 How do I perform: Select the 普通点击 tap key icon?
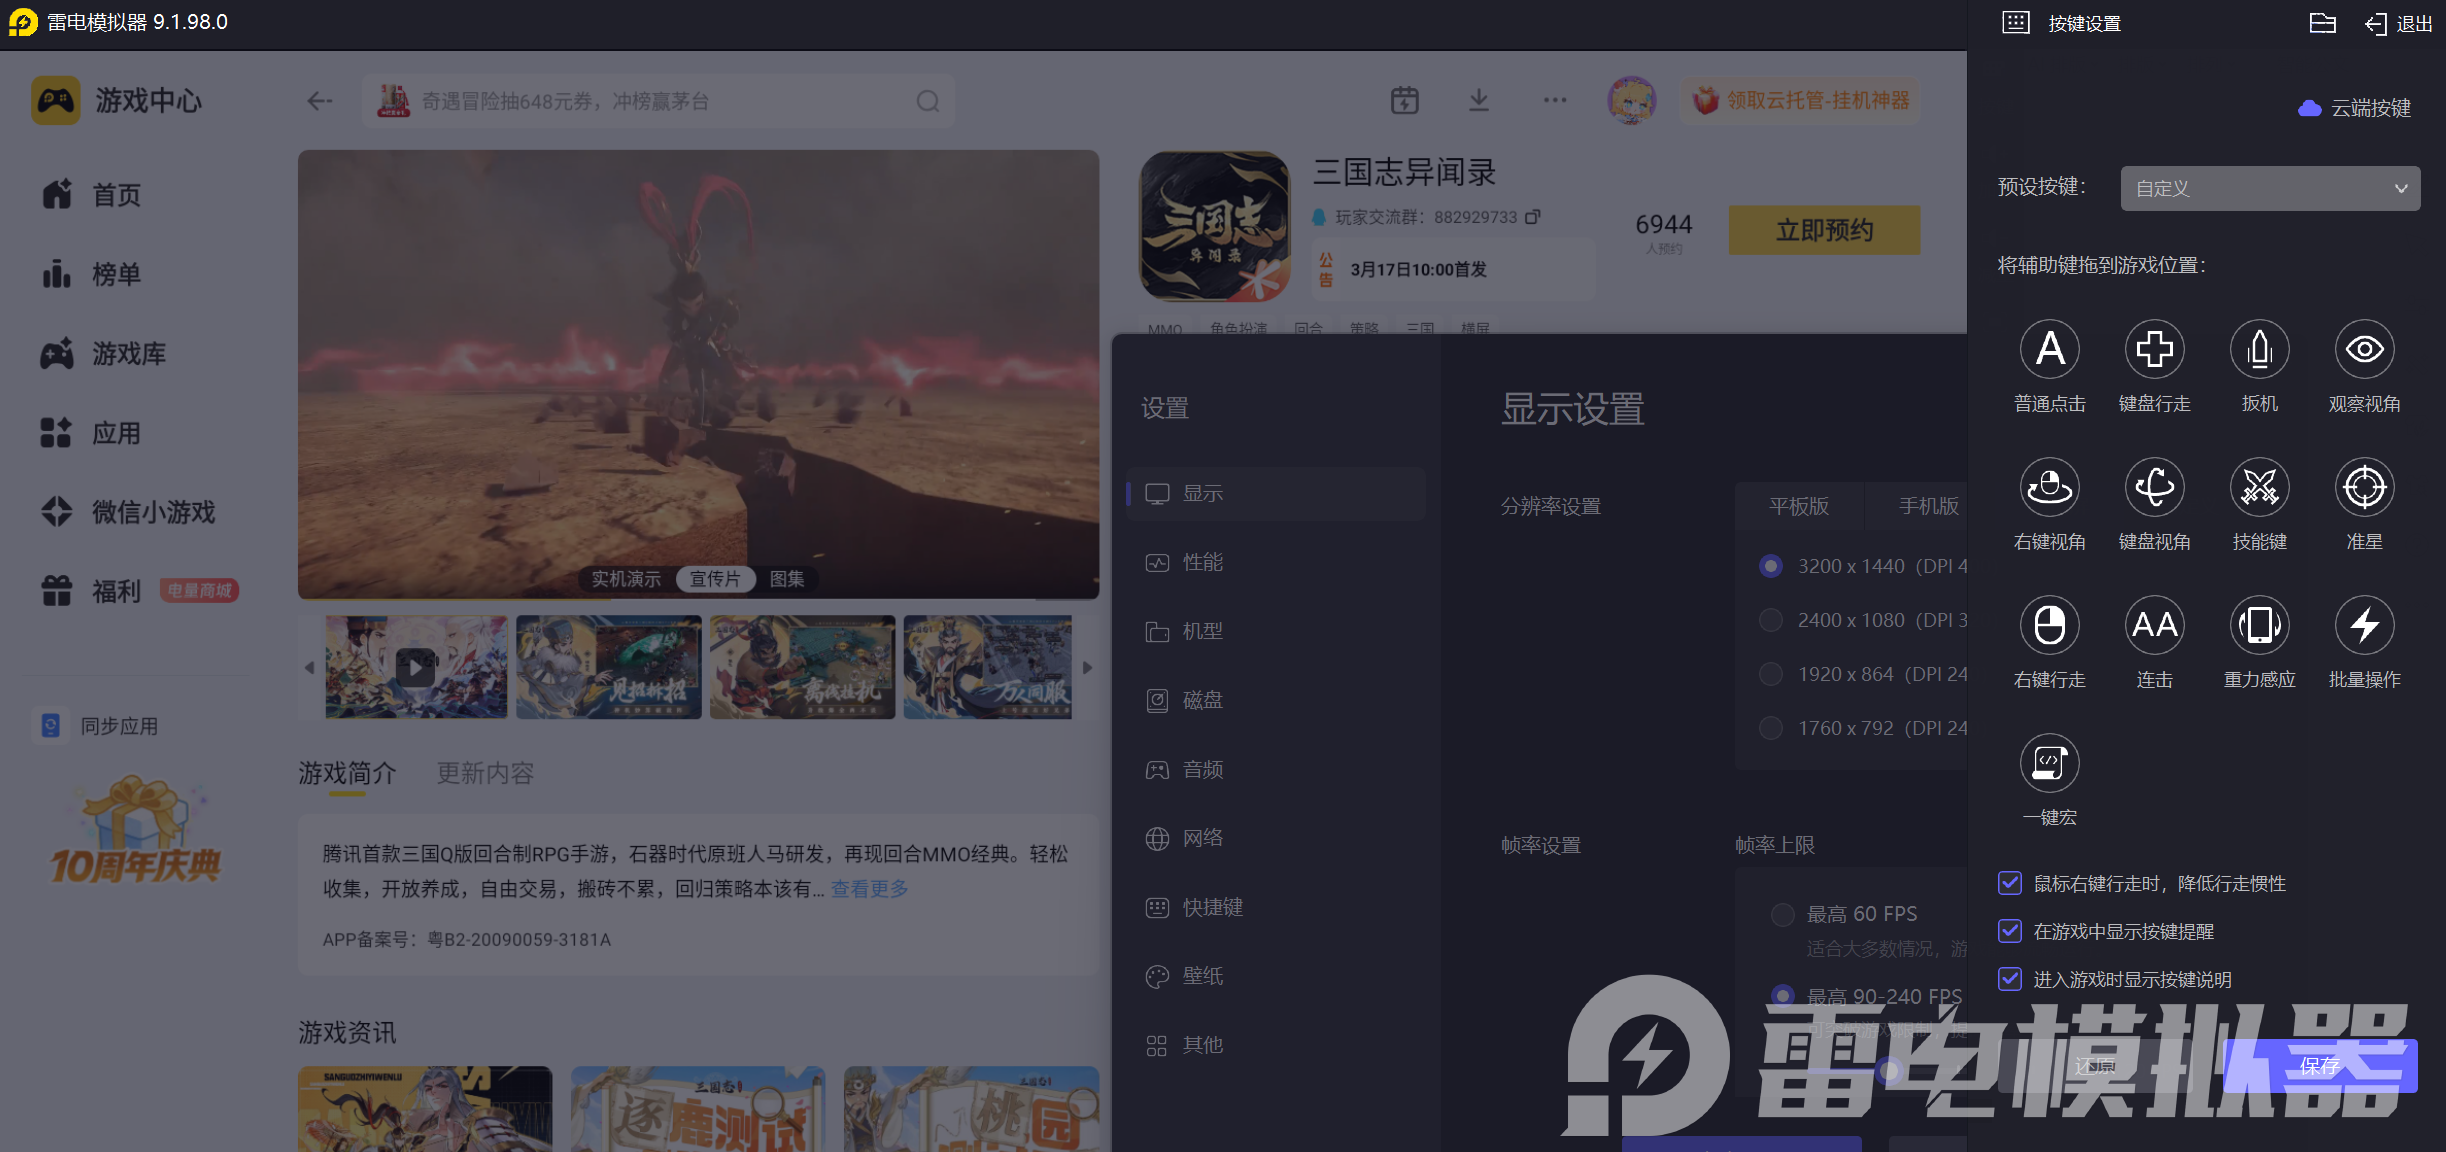(x=2049, y=350)
